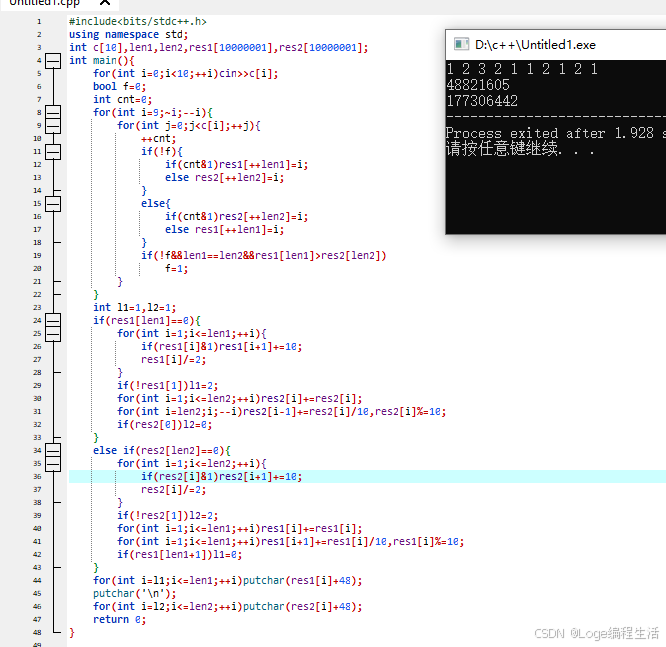Click 'putchar(res2[i]+48);' output loop line
The image size is (666, 647).
click(x=228, y=607)
